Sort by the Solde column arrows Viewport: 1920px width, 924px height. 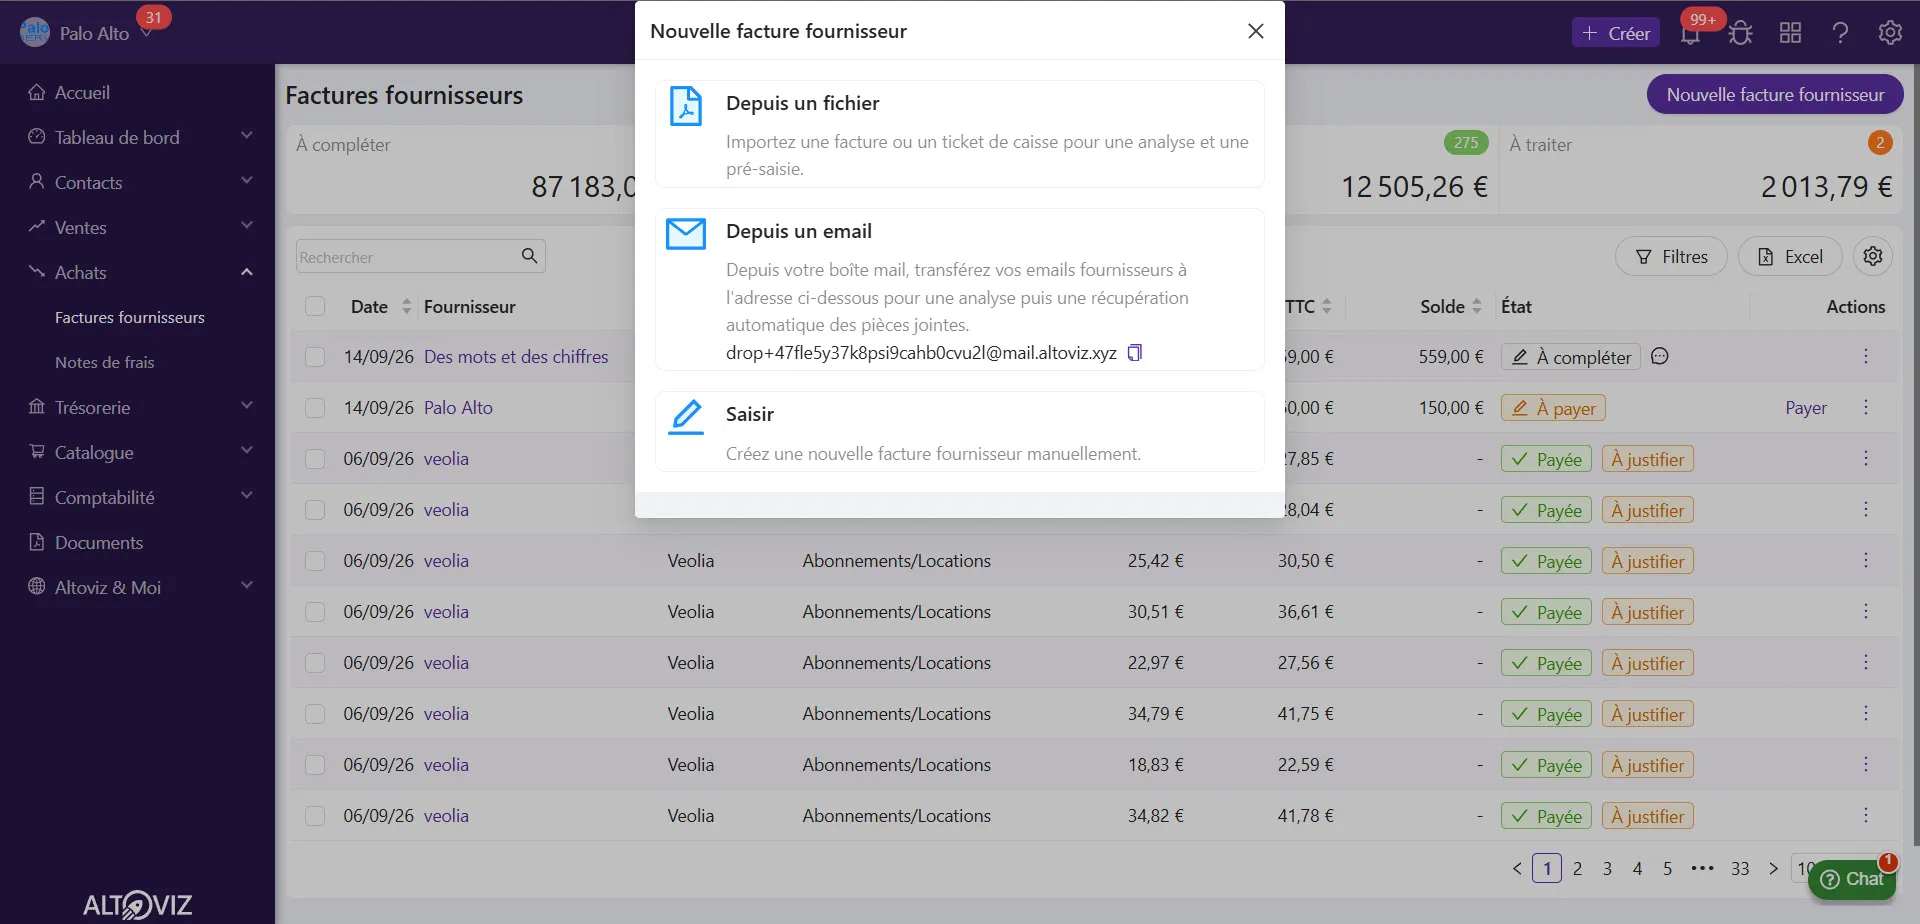1477,307
